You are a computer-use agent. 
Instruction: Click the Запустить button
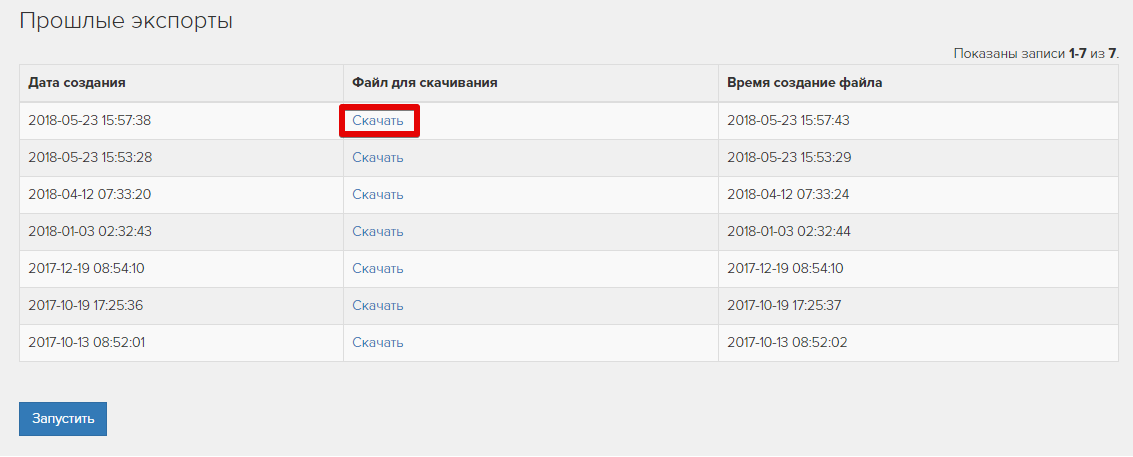click(62, 419)
